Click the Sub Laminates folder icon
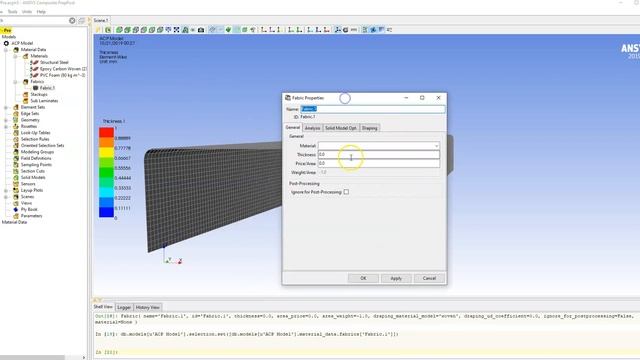This screenshot has width=640, height=360. (25, 101)
